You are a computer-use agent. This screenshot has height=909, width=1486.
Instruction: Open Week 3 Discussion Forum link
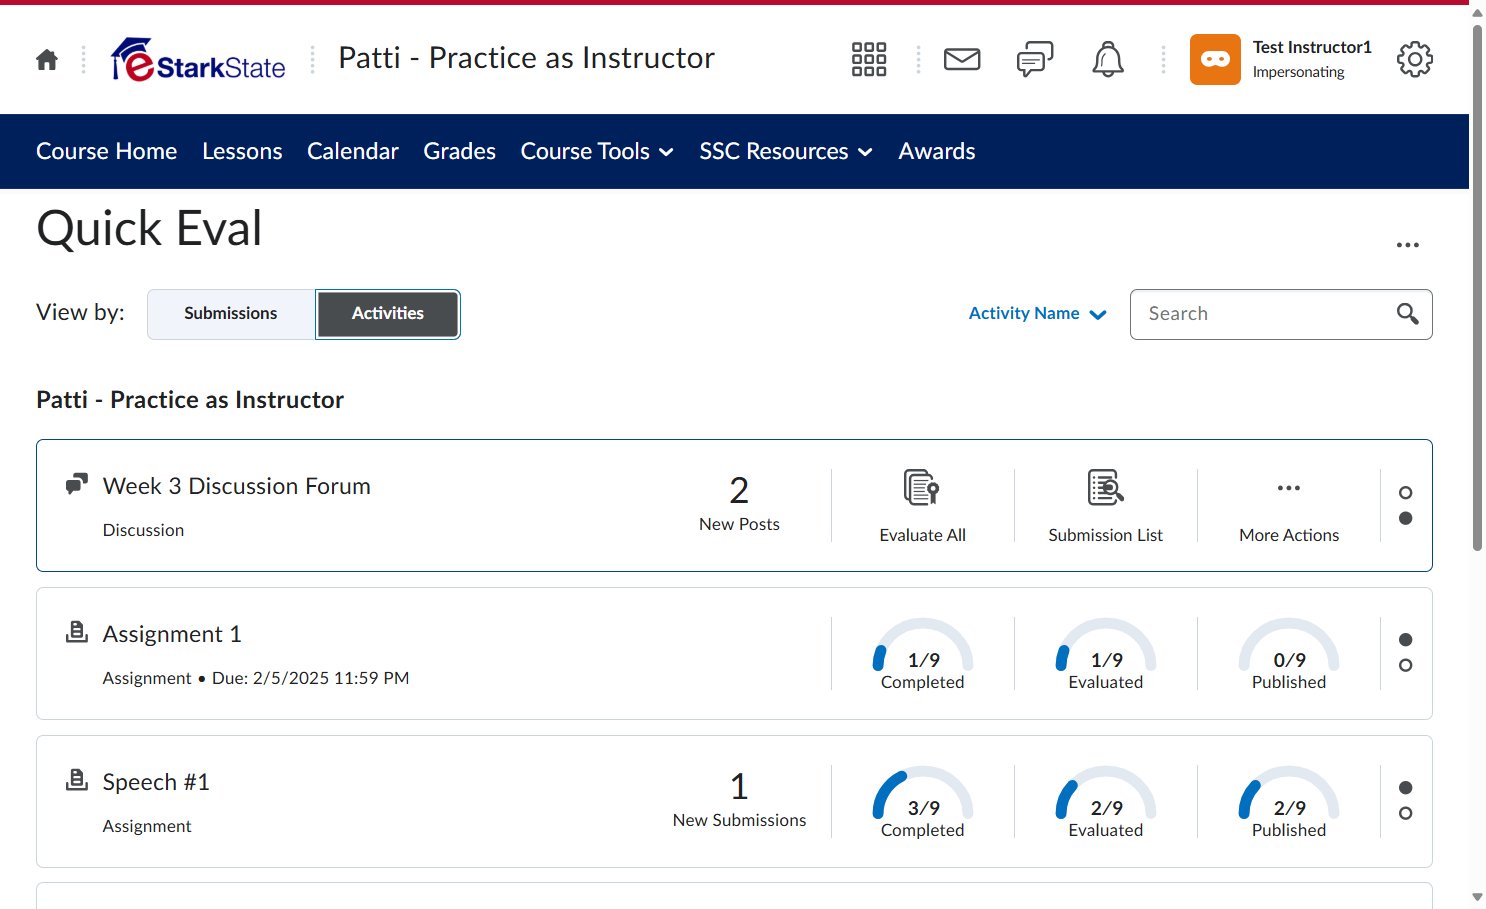237,486
